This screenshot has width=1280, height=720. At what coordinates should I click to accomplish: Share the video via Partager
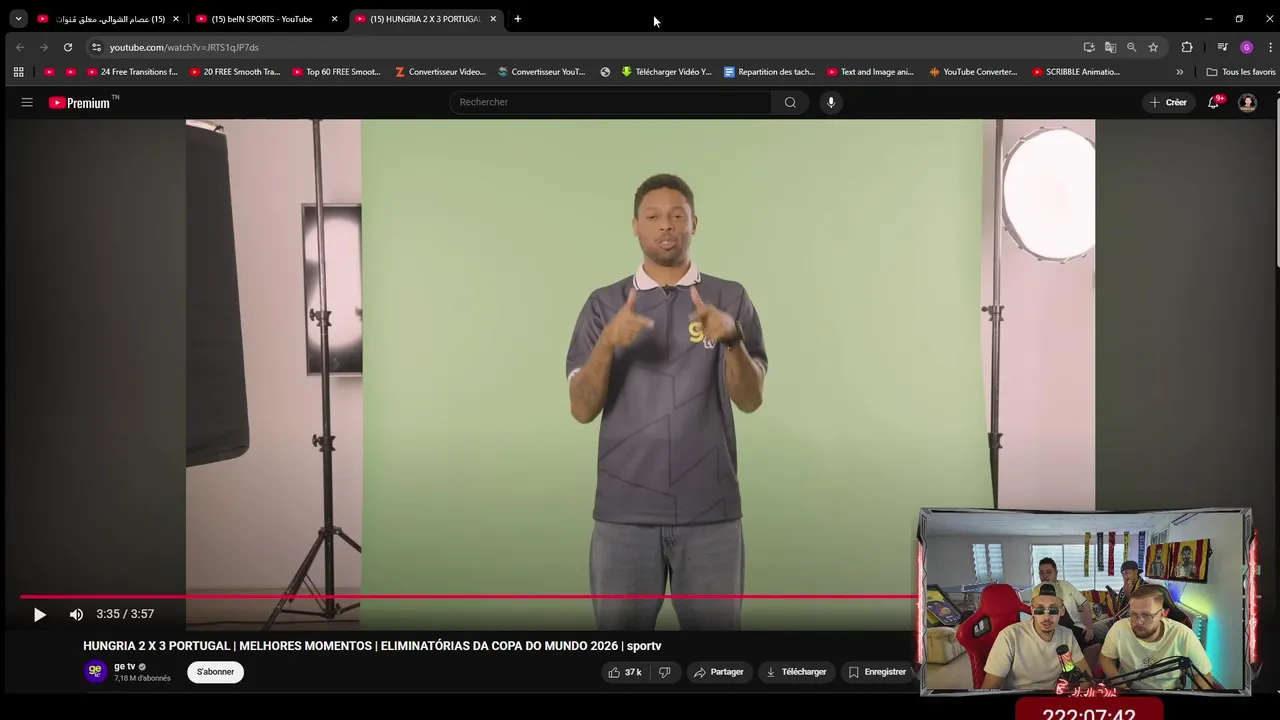pyautogui.click(x=719, y=672)
